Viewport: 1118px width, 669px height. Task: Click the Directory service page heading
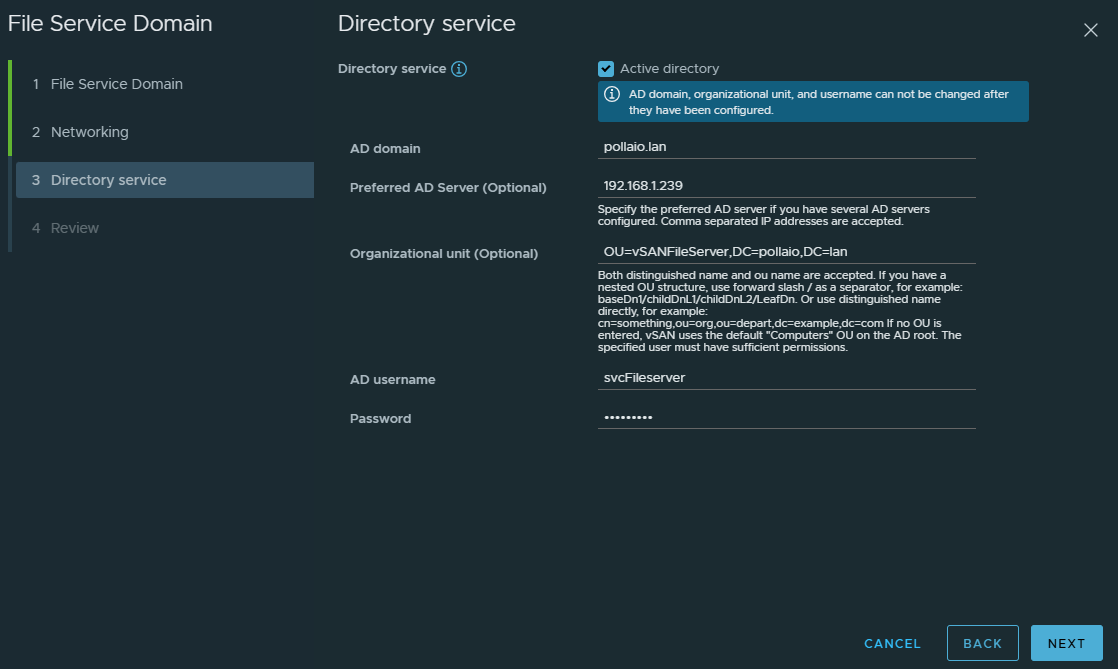(426, 24)
